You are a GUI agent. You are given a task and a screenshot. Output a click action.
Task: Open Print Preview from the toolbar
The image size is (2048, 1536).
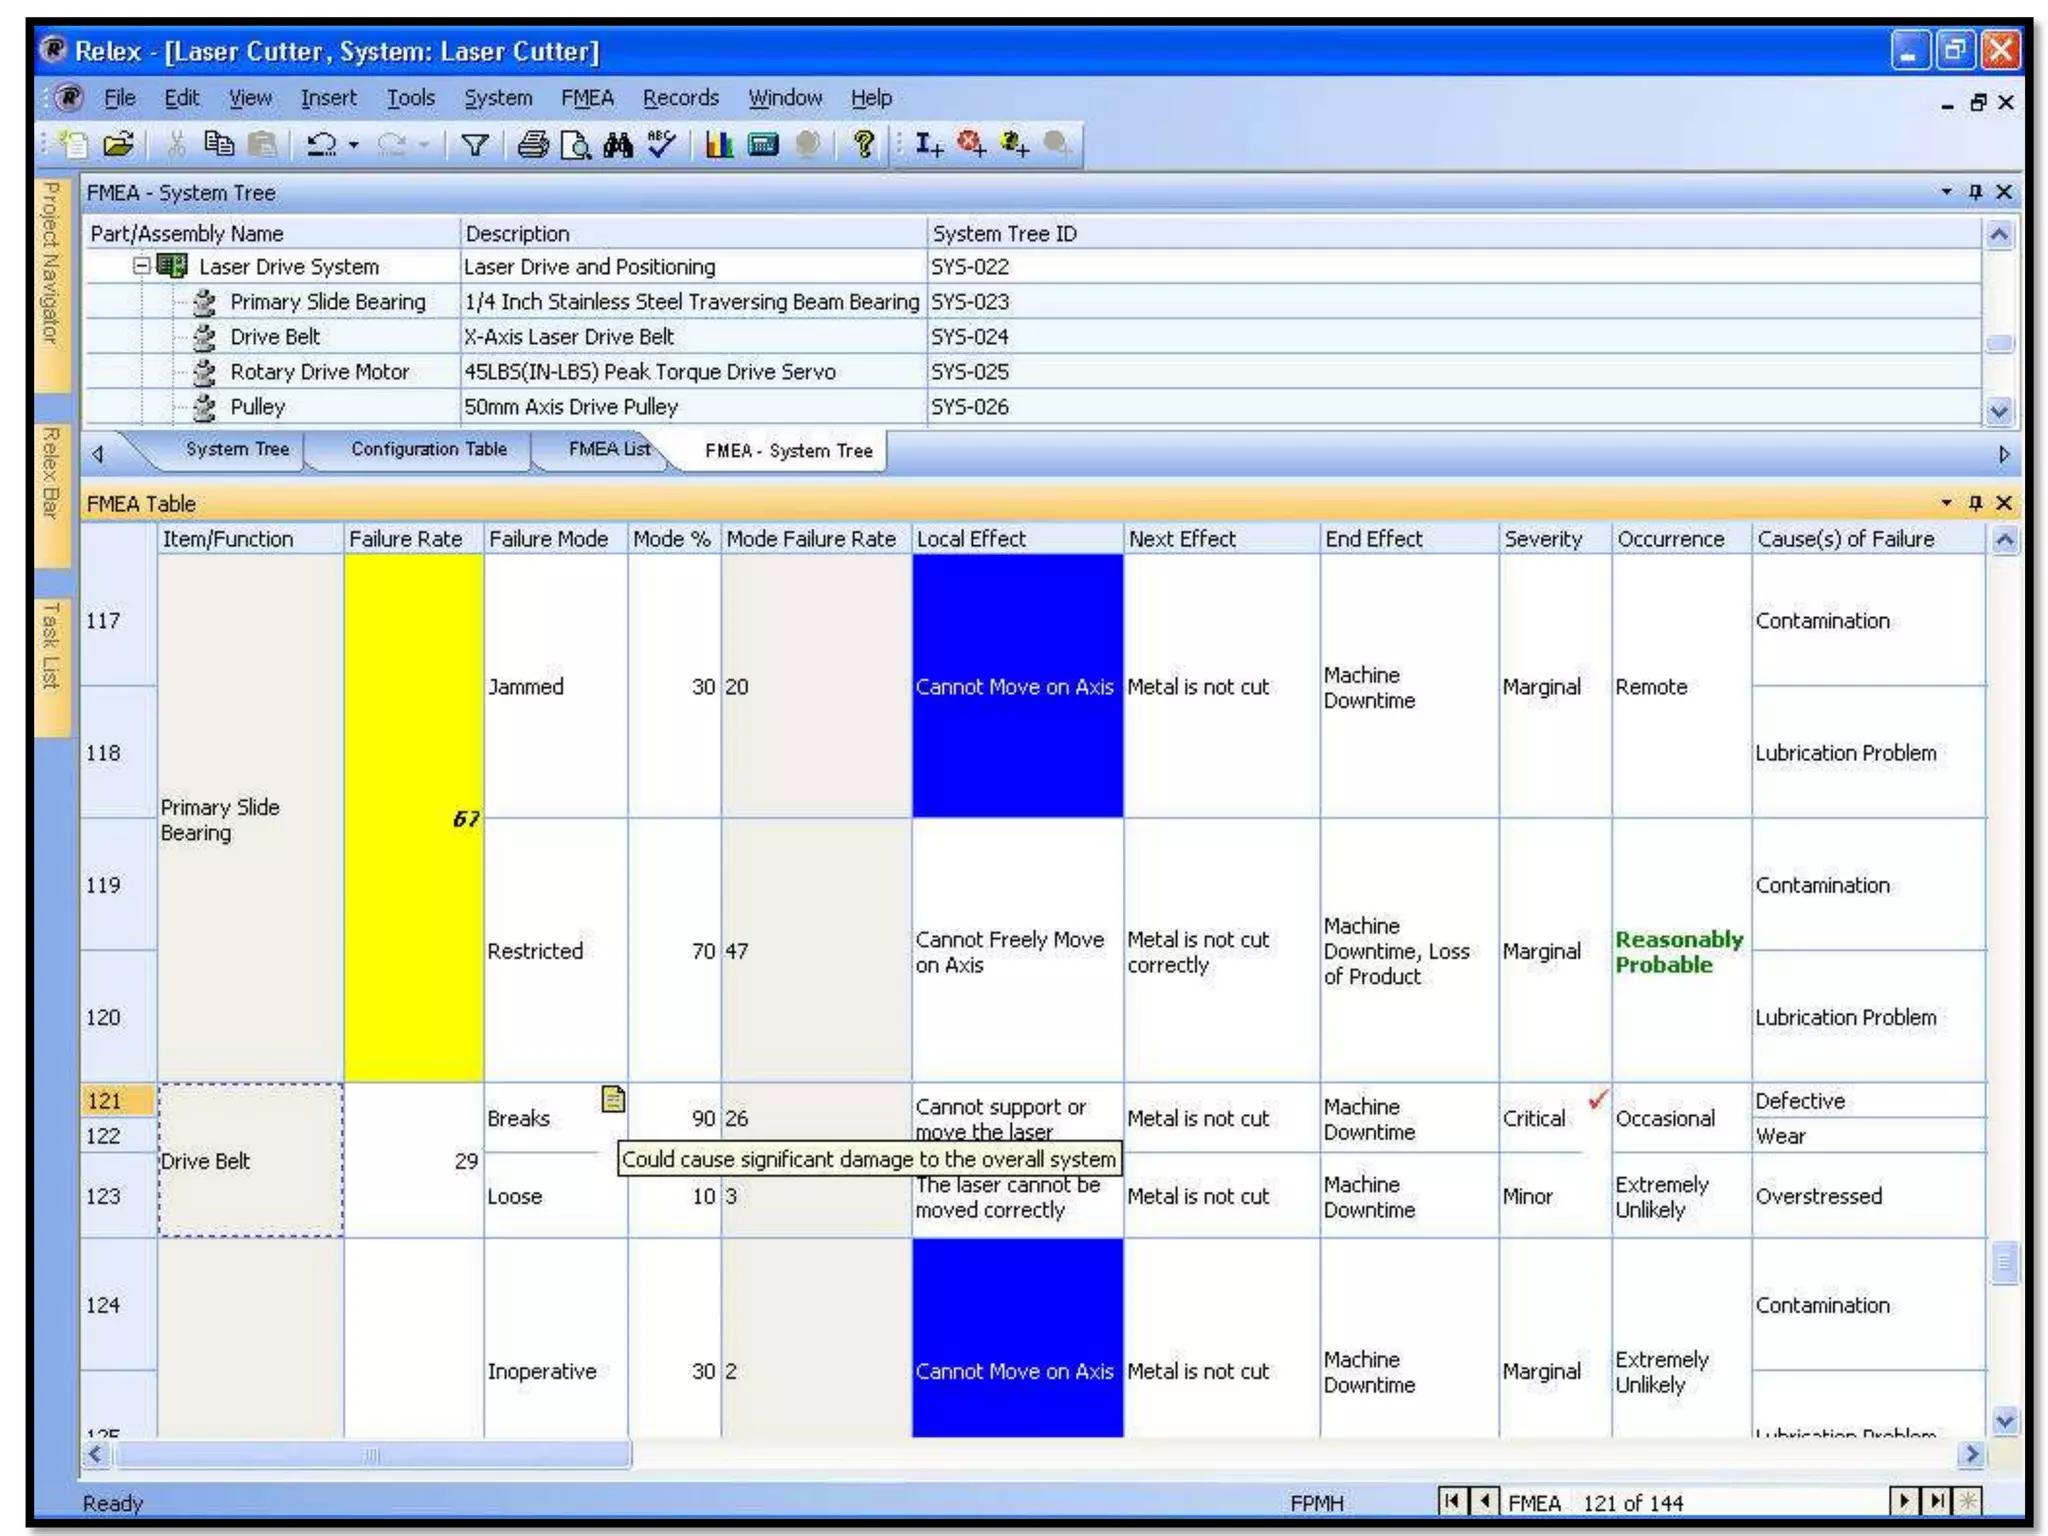click(x=575, y=146)
